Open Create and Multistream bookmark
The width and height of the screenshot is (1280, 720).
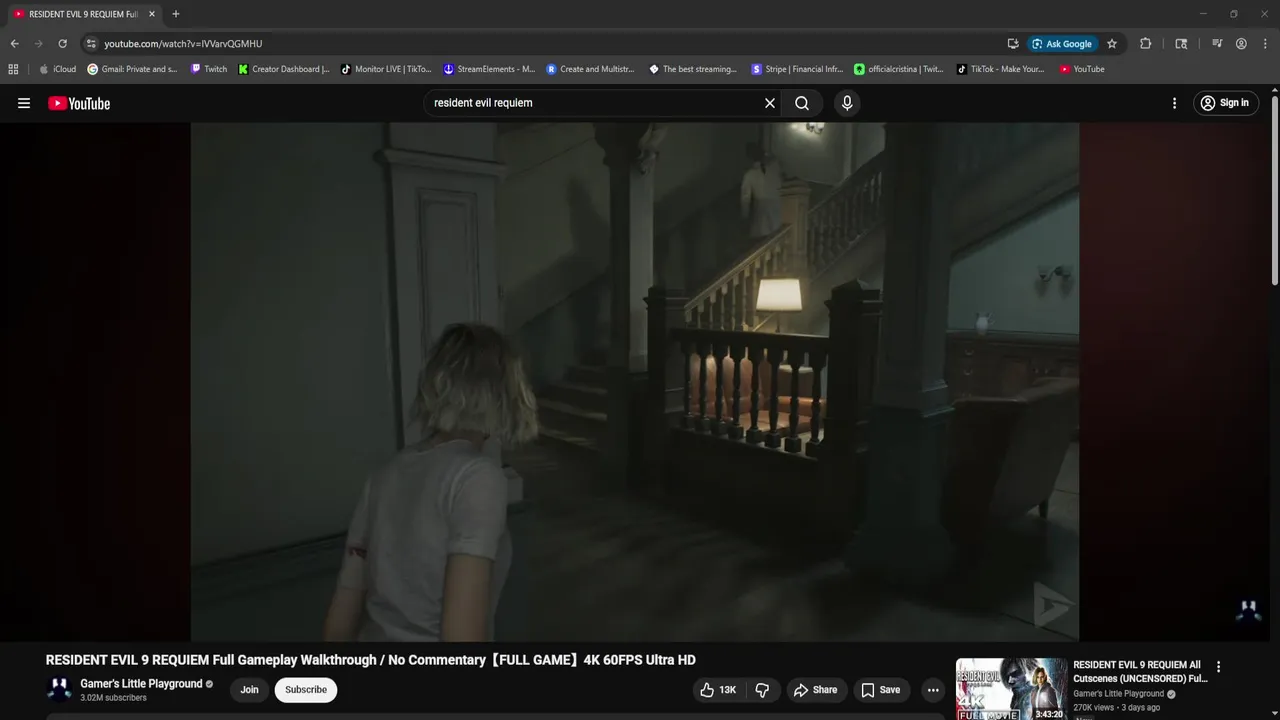click(590, 69)
